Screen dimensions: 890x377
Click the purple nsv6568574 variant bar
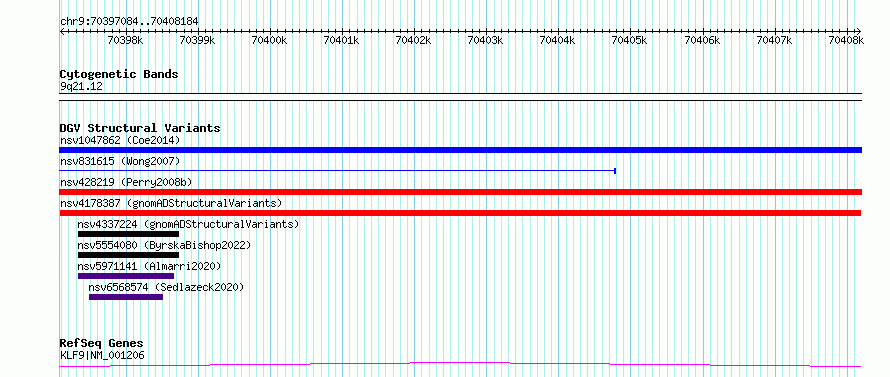click(126, 297)
